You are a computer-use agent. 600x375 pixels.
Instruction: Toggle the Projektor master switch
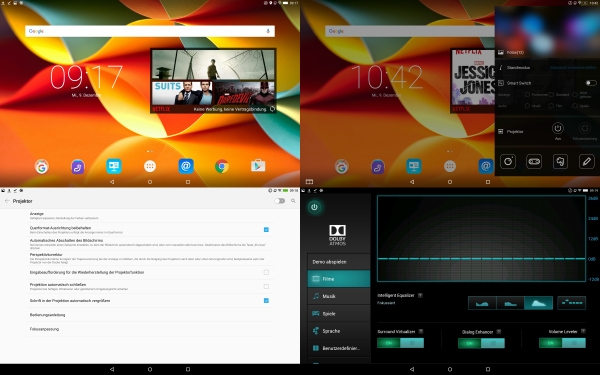pos(280,201)
